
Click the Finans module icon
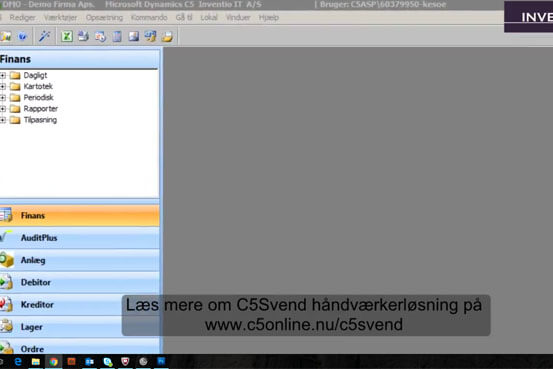[6, 215]
